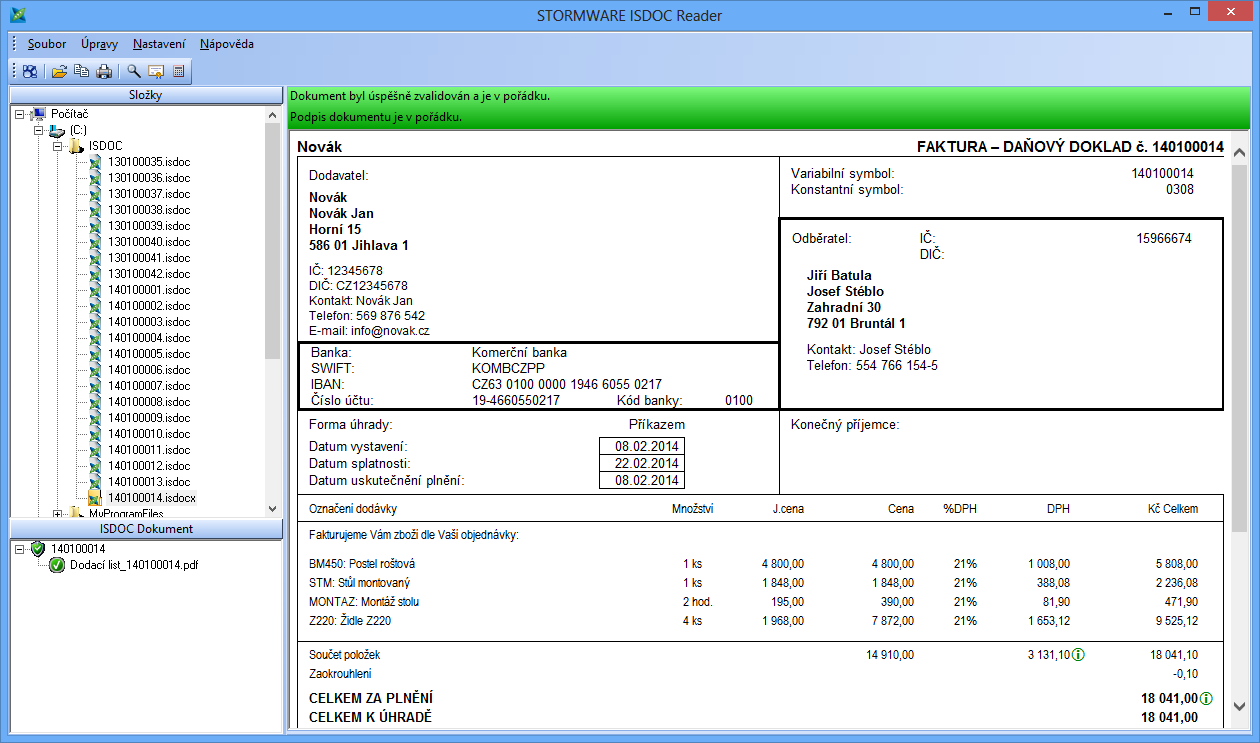Click the calculator toolbar icon
This screenshot has height=743, width=1260.
(179, 71)
